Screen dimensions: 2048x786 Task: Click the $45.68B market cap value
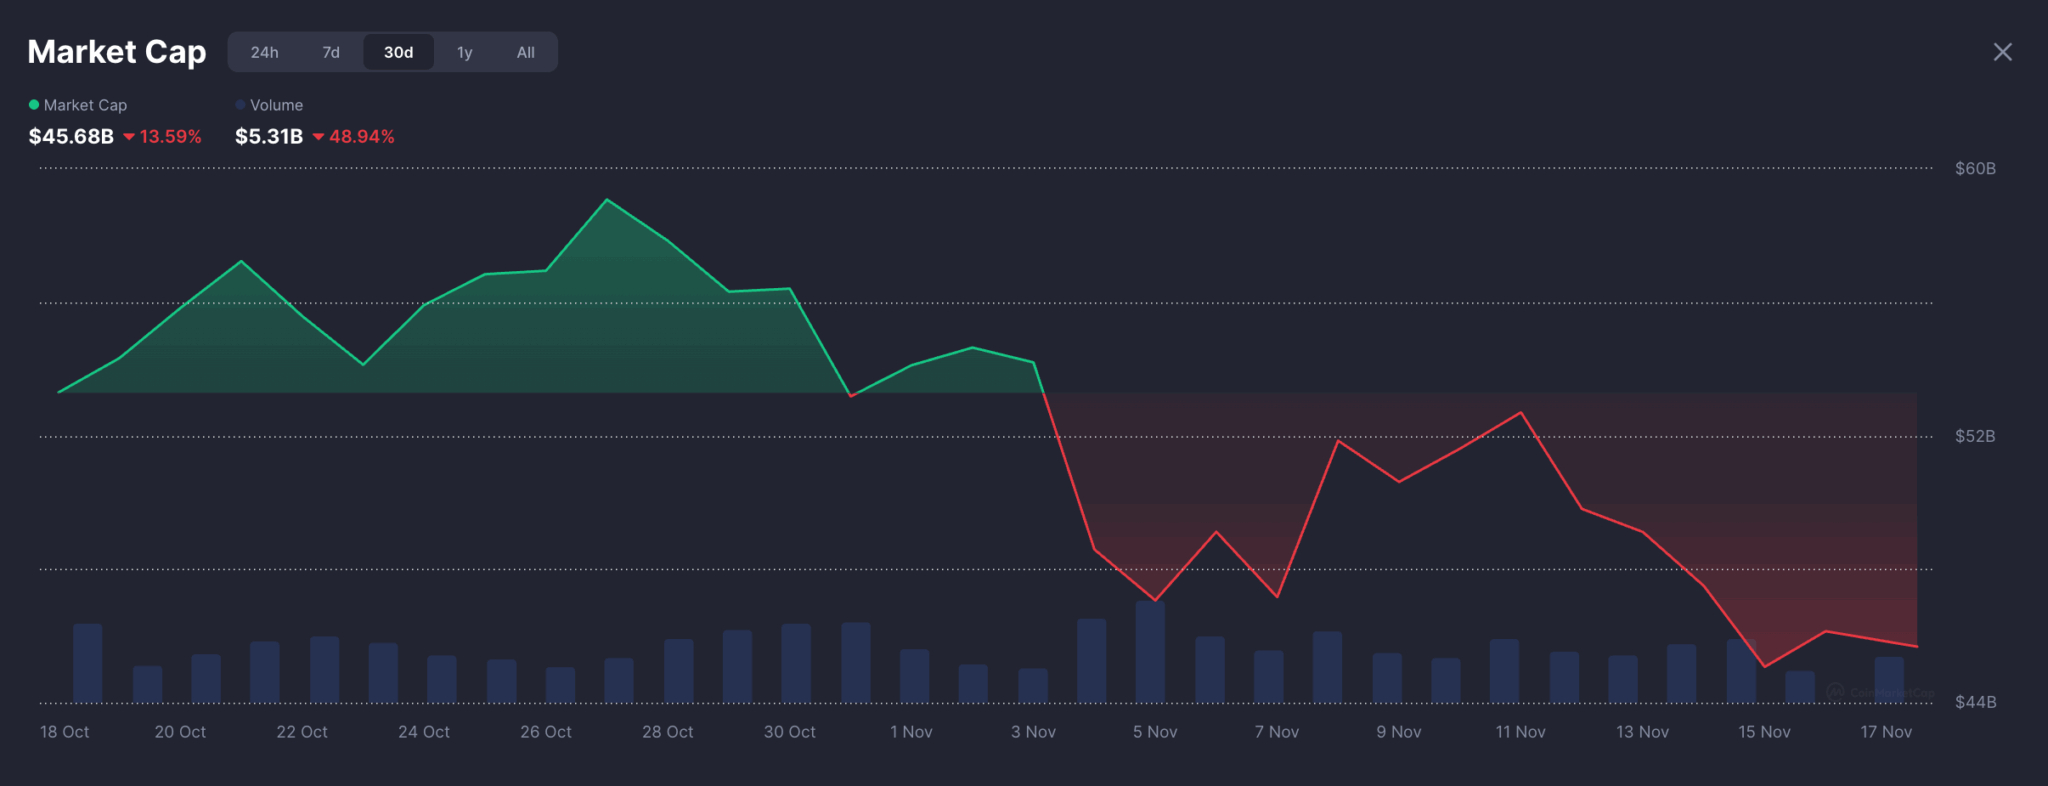tap(71, 137)
